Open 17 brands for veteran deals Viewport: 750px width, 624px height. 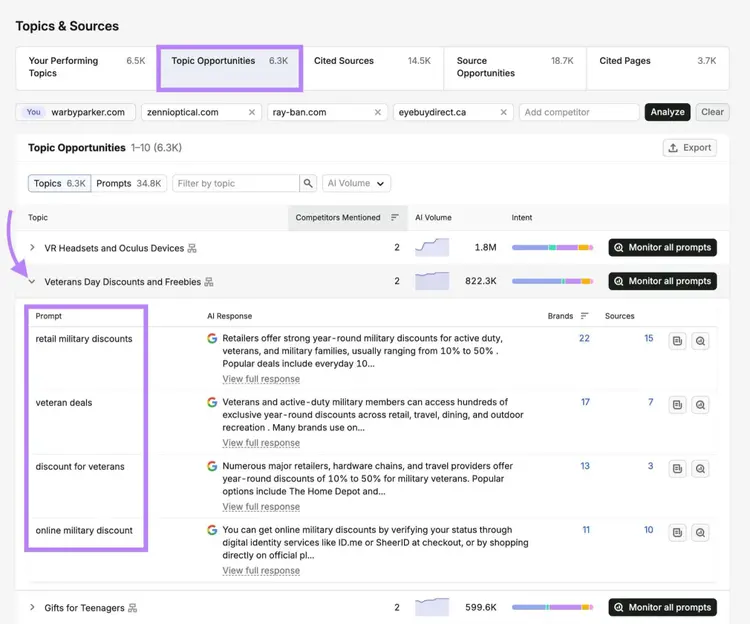[x=585, y=402]
